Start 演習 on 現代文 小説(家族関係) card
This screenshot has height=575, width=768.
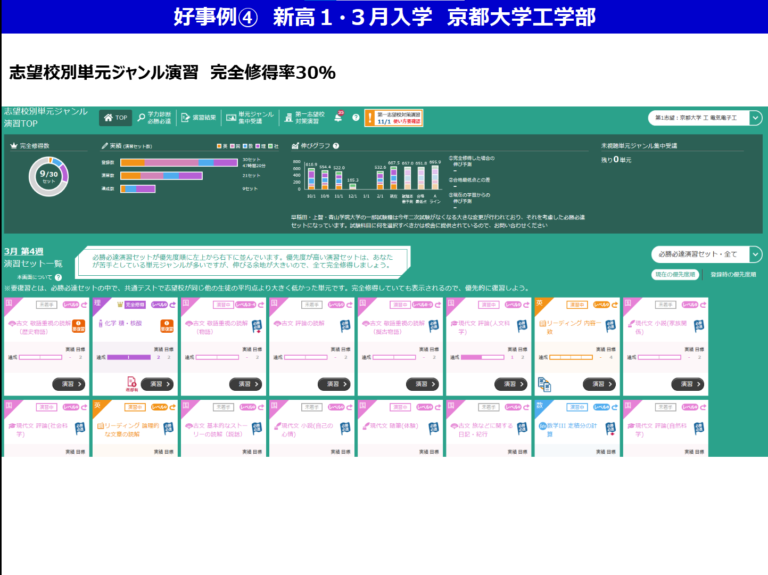(x=688, y=384)
